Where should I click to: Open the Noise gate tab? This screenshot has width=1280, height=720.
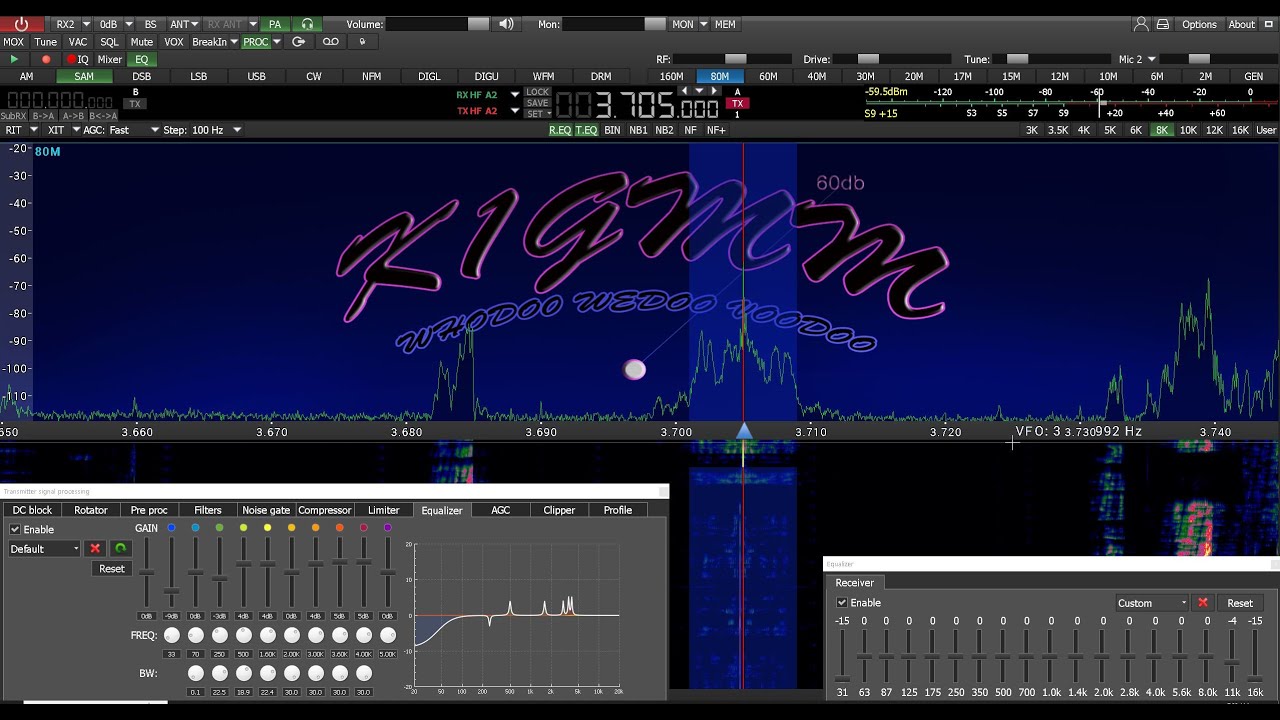tap(266, 510)
